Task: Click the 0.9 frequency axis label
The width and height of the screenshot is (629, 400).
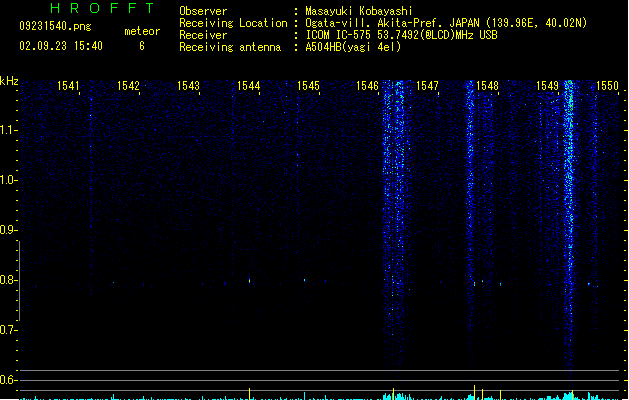Action: [8, 230]
